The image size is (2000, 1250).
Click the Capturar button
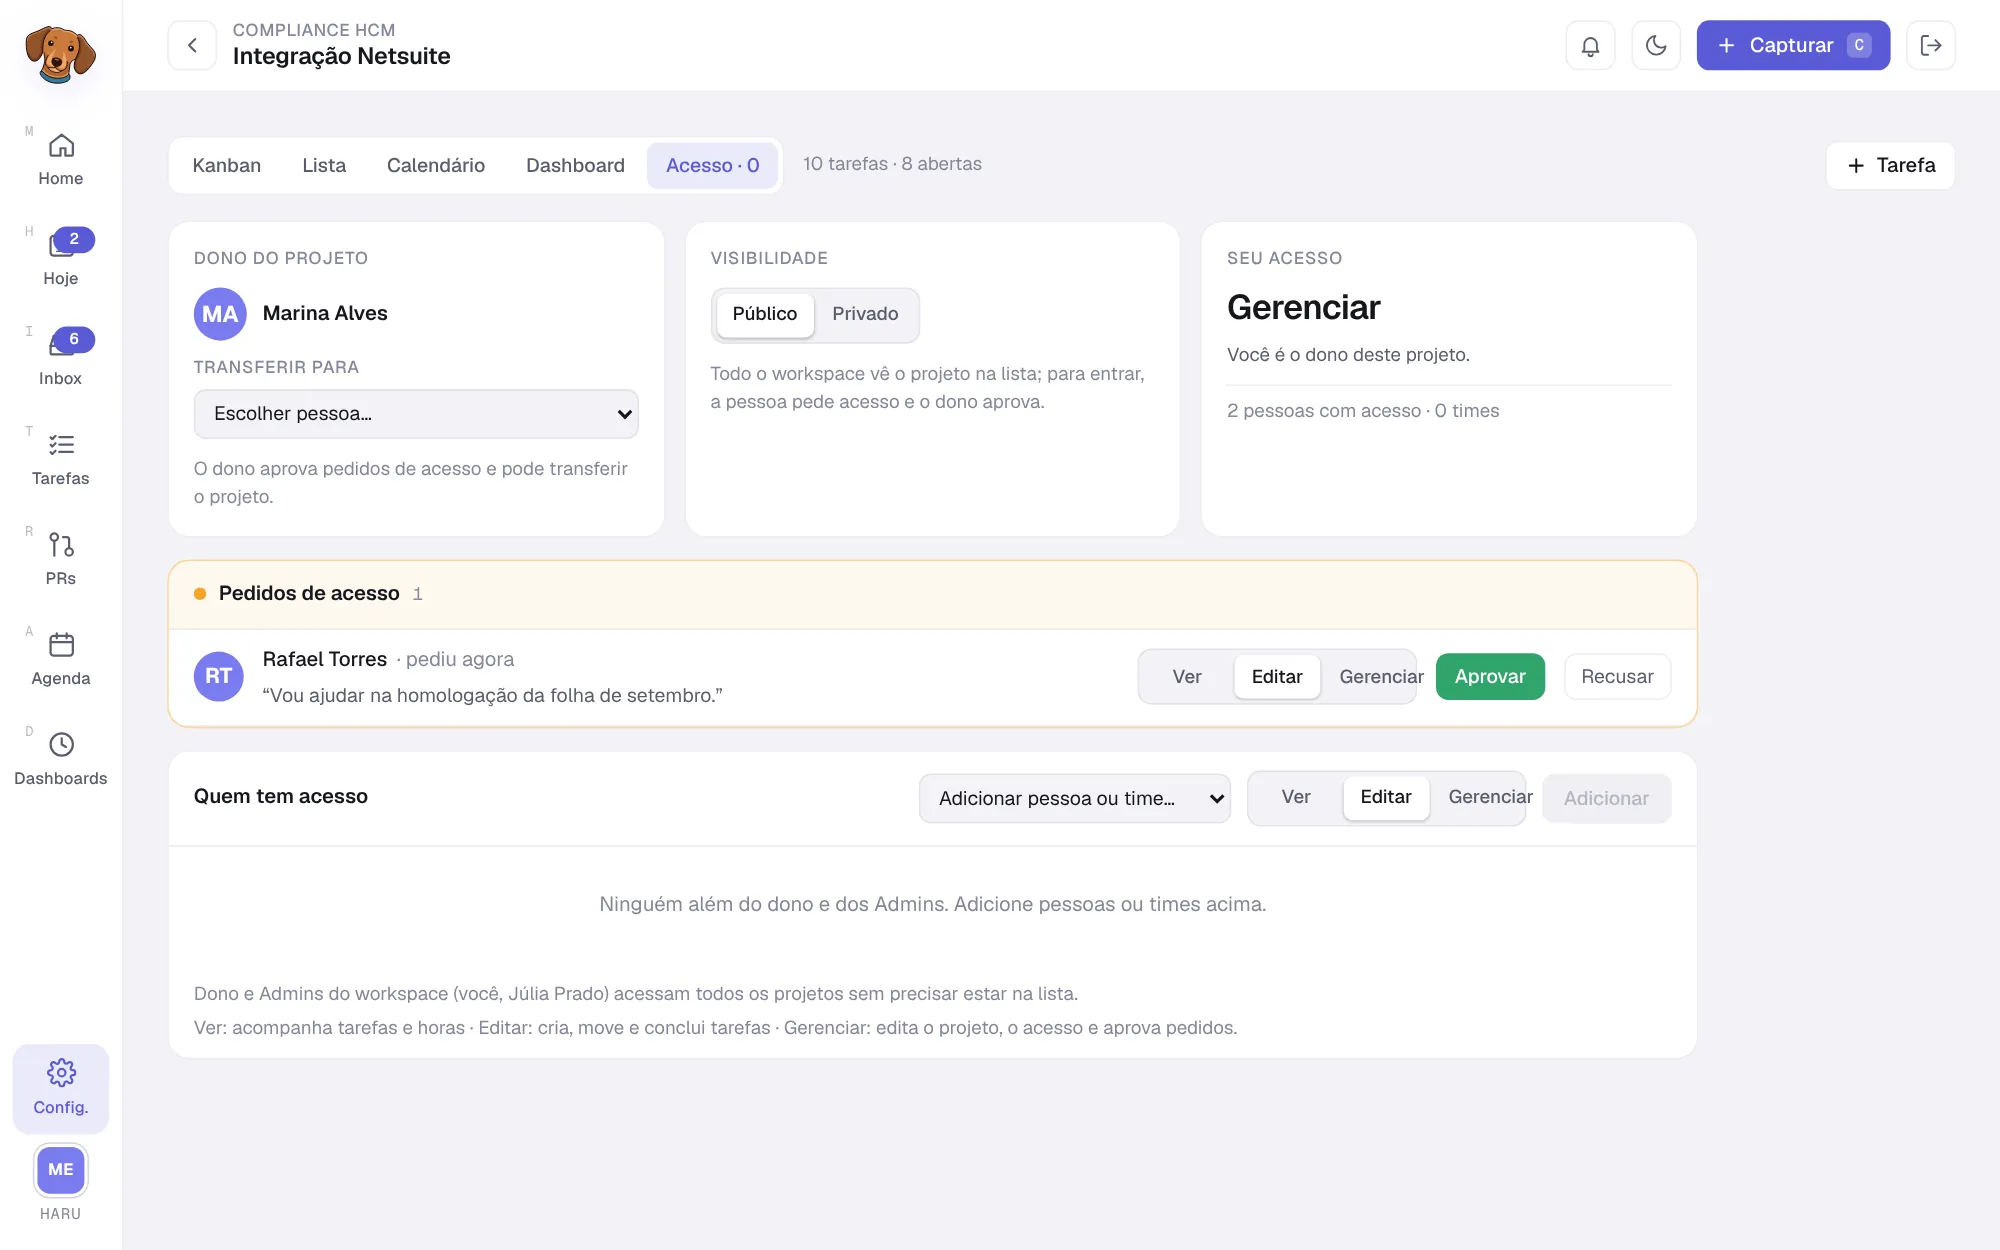[1793, 45]
